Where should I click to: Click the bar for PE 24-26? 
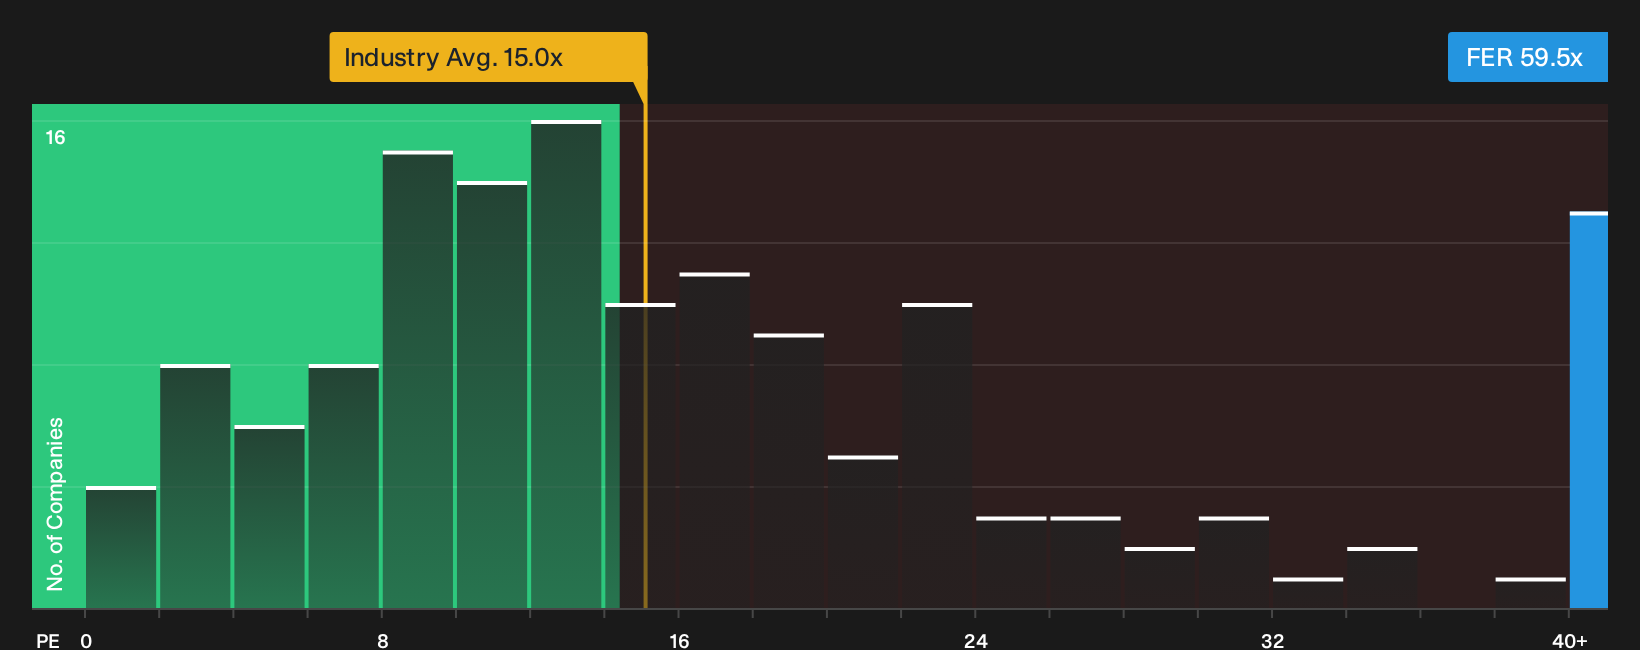(x=1011, y=562)
